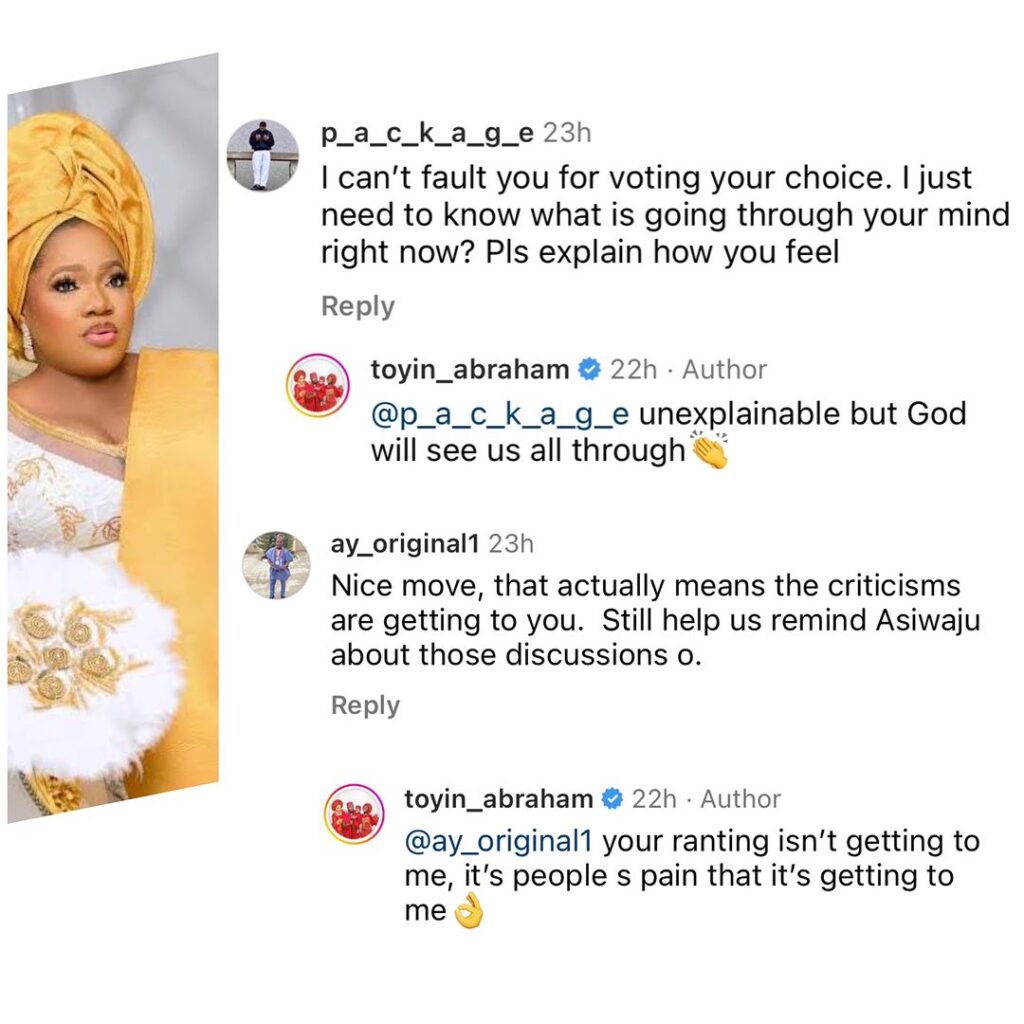Screen dimensions: 1024x1024
Task: Tap the OK hand emoji
Action: [x=468, y=914]
